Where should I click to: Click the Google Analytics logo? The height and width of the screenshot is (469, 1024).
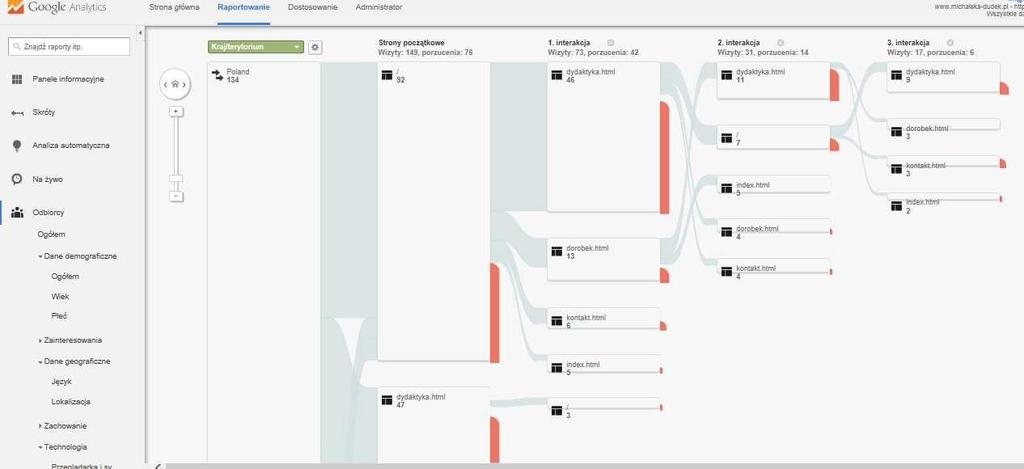(58, 8)
